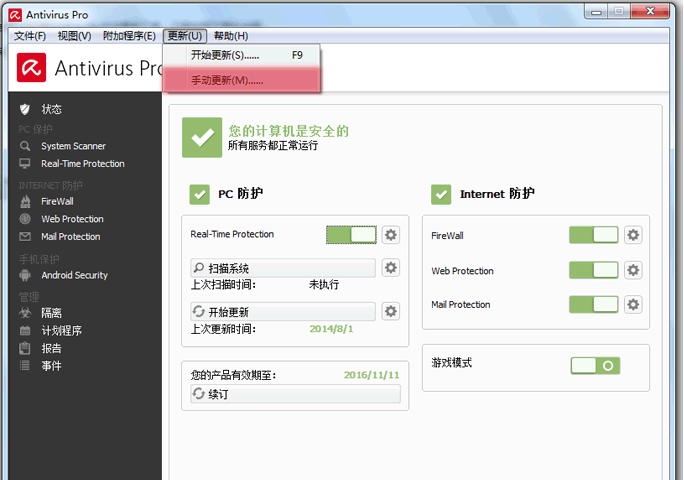
Task: Open the Mail Protection settings gear
Action: tap(633, 304)
